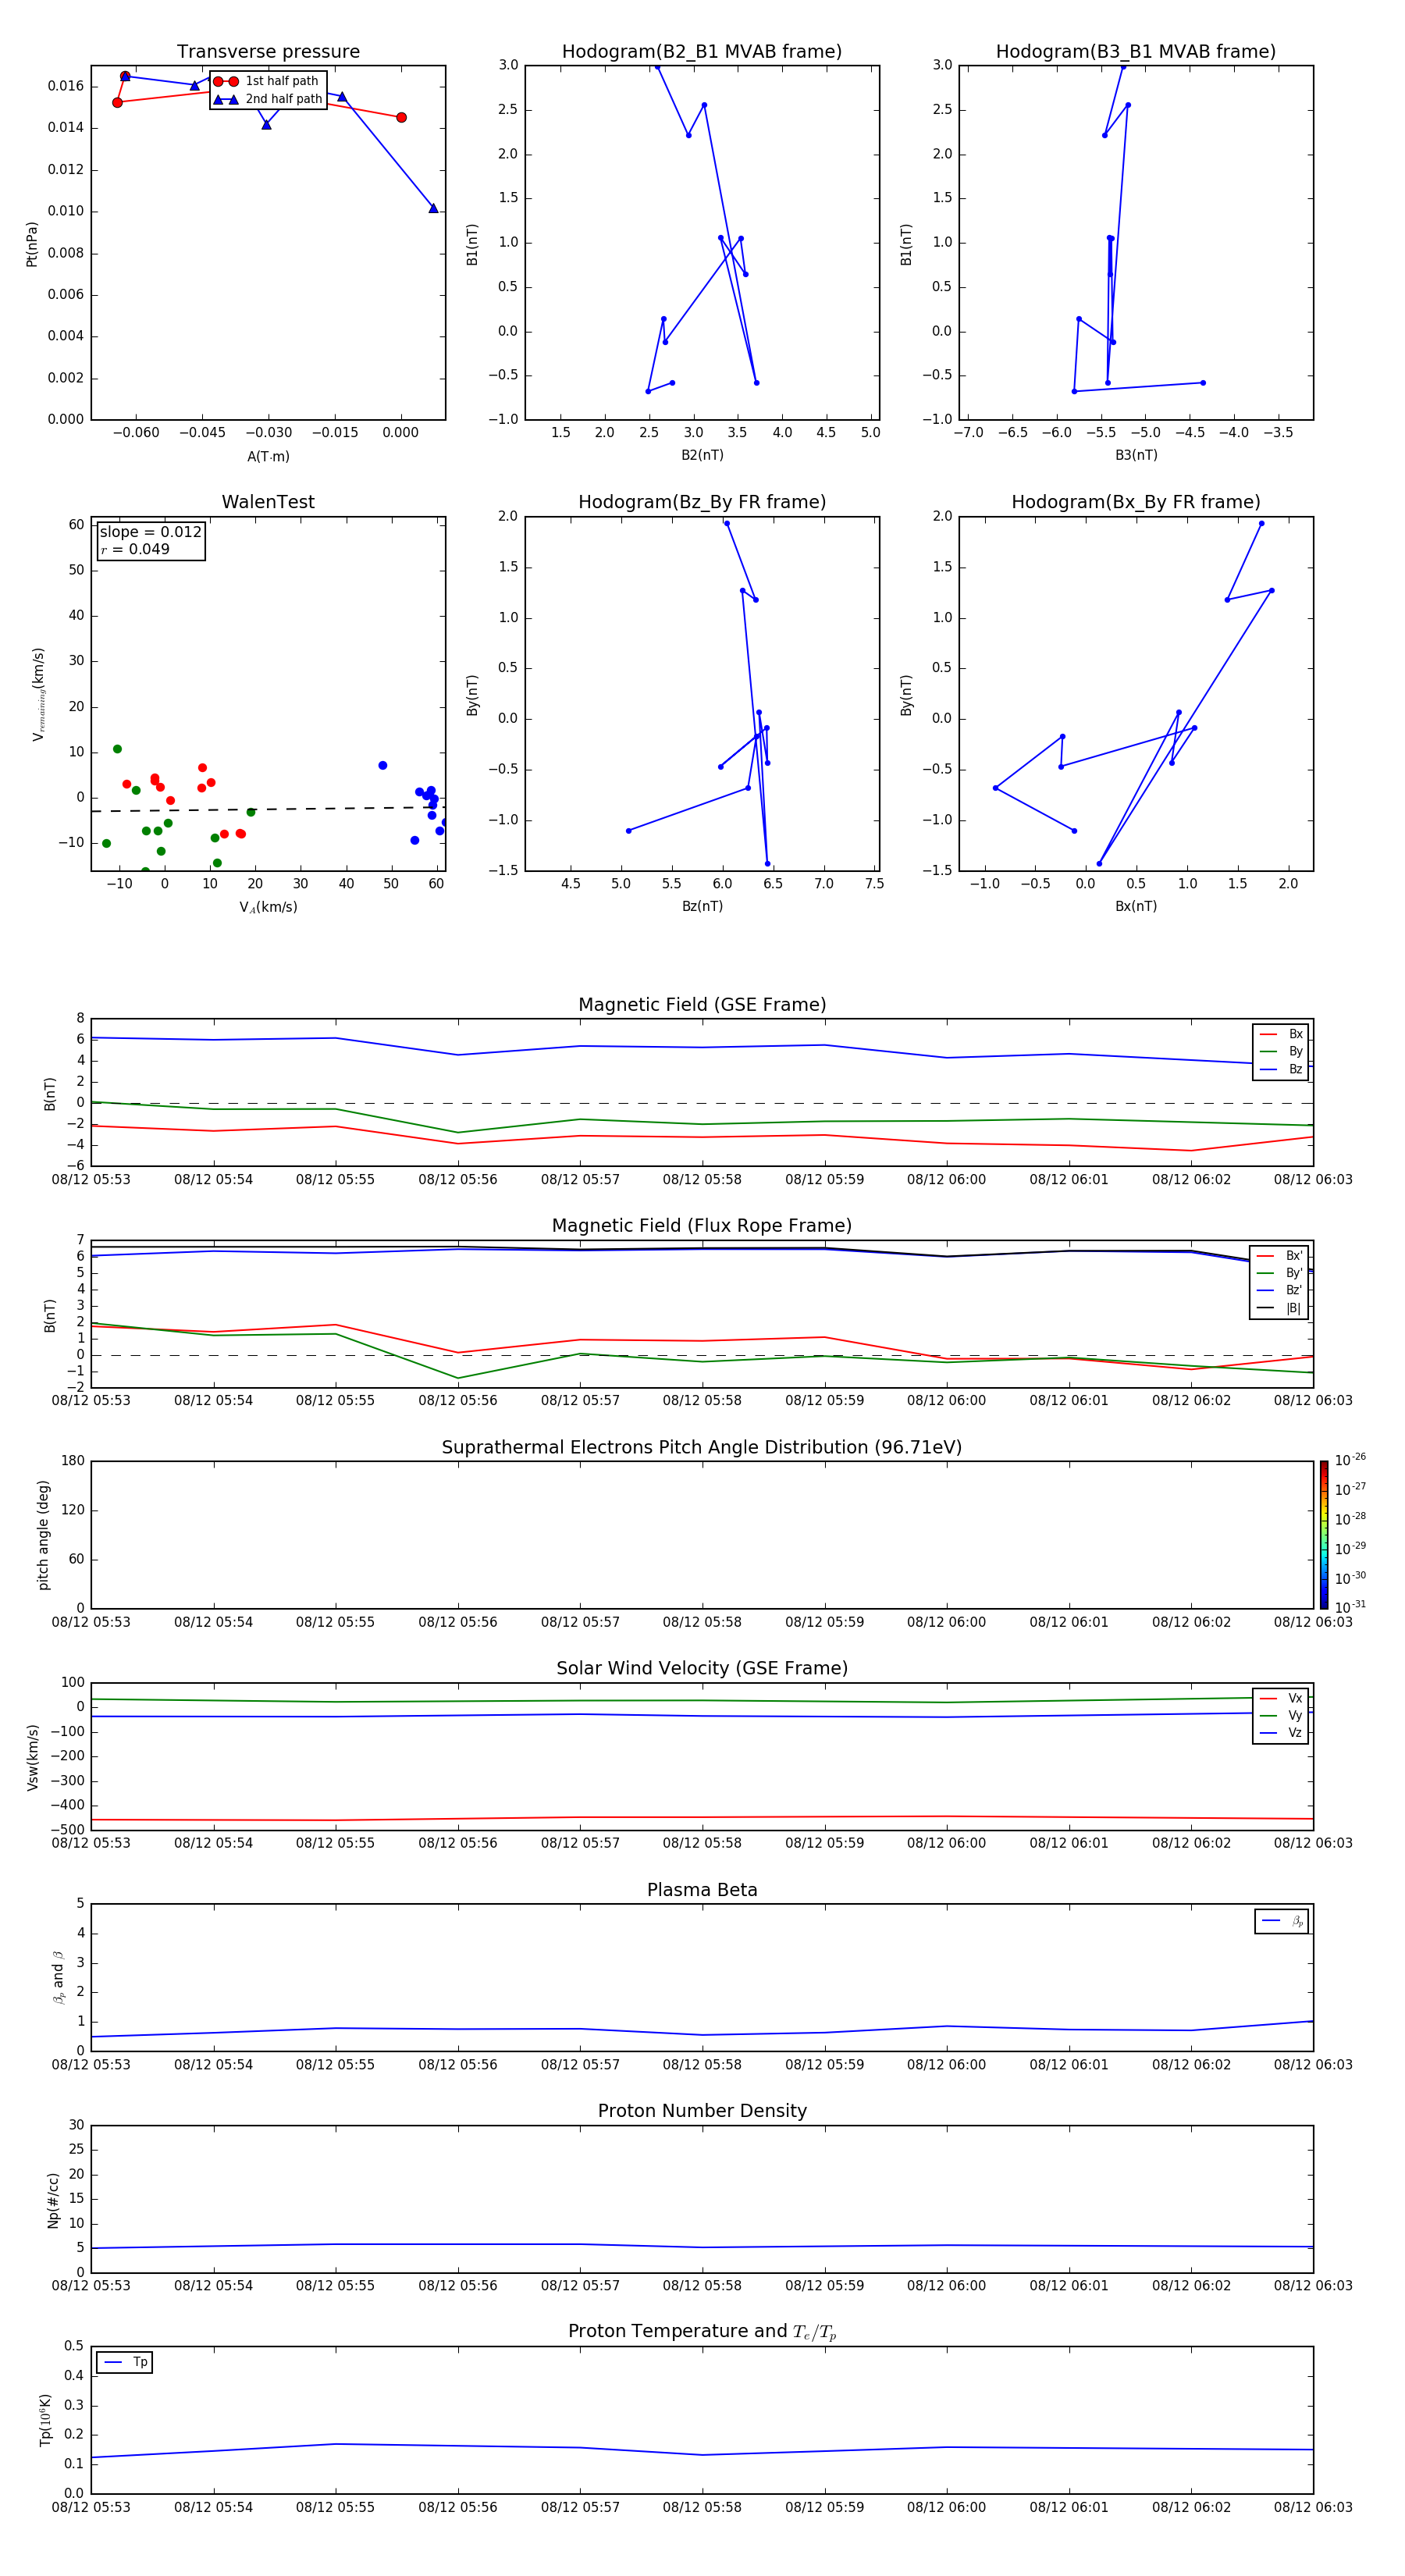Select the "Hodogram(B2_B1 MVAB frame)" title
The width and height of the screenshot is (1405, 2576).
[x=702, y=52]
